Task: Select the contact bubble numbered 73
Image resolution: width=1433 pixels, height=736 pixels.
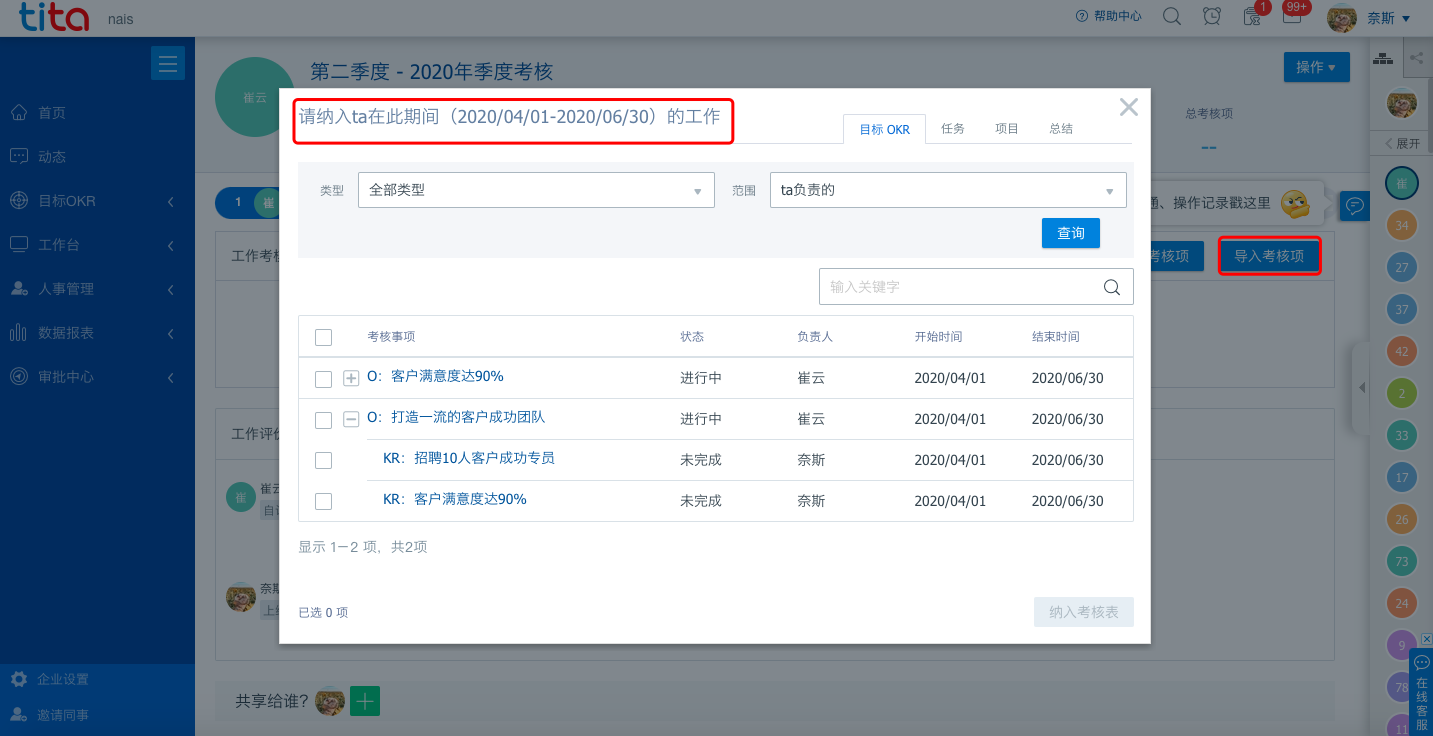Action: [x=1402, y=562]
